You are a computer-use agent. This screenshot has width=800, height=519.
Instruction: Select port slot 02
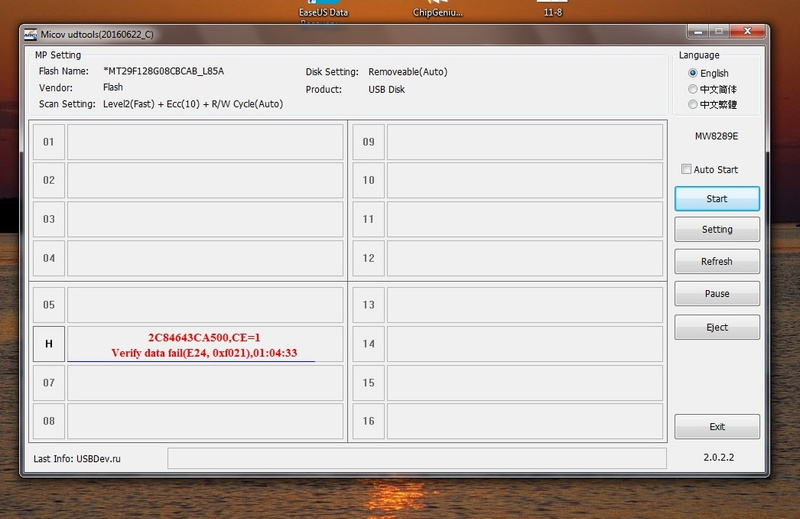pyautogui.click(x=49, y=180)
